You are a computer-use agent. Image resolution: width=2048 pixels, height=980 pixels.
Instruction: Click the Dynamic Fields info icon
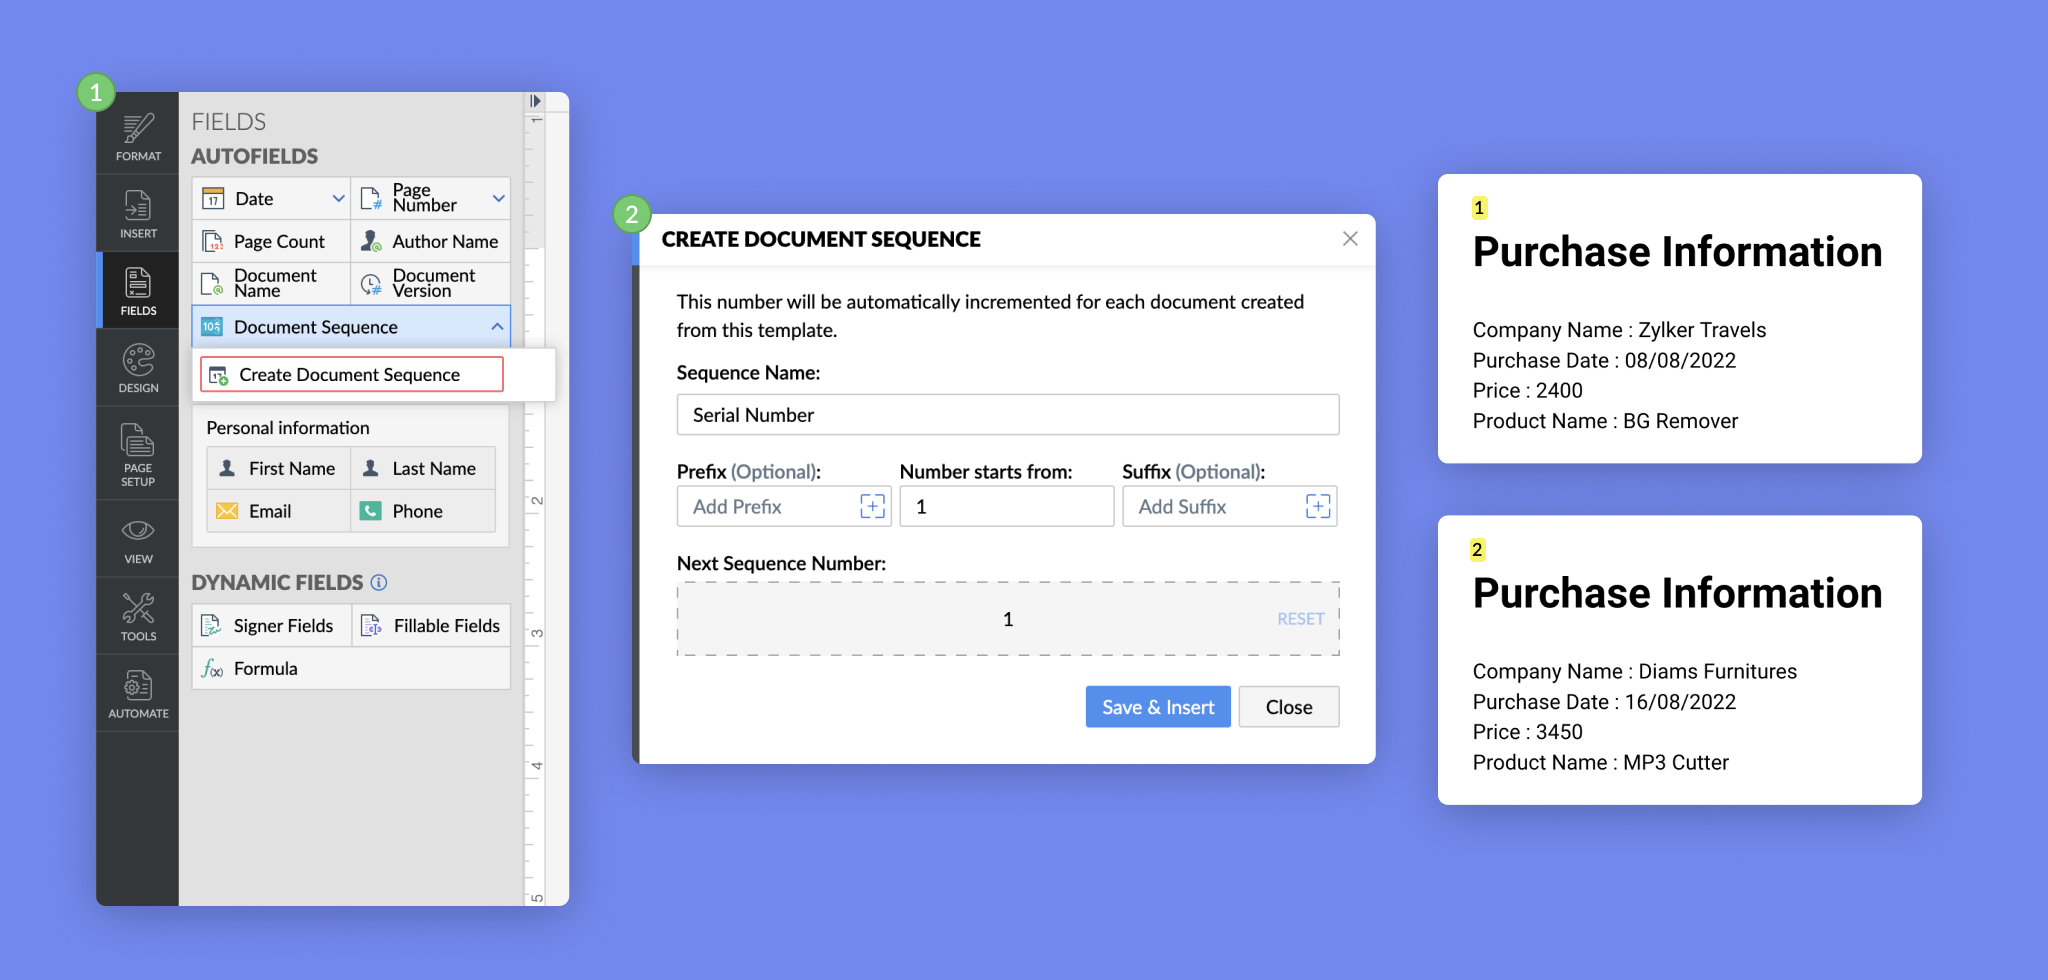379,582
